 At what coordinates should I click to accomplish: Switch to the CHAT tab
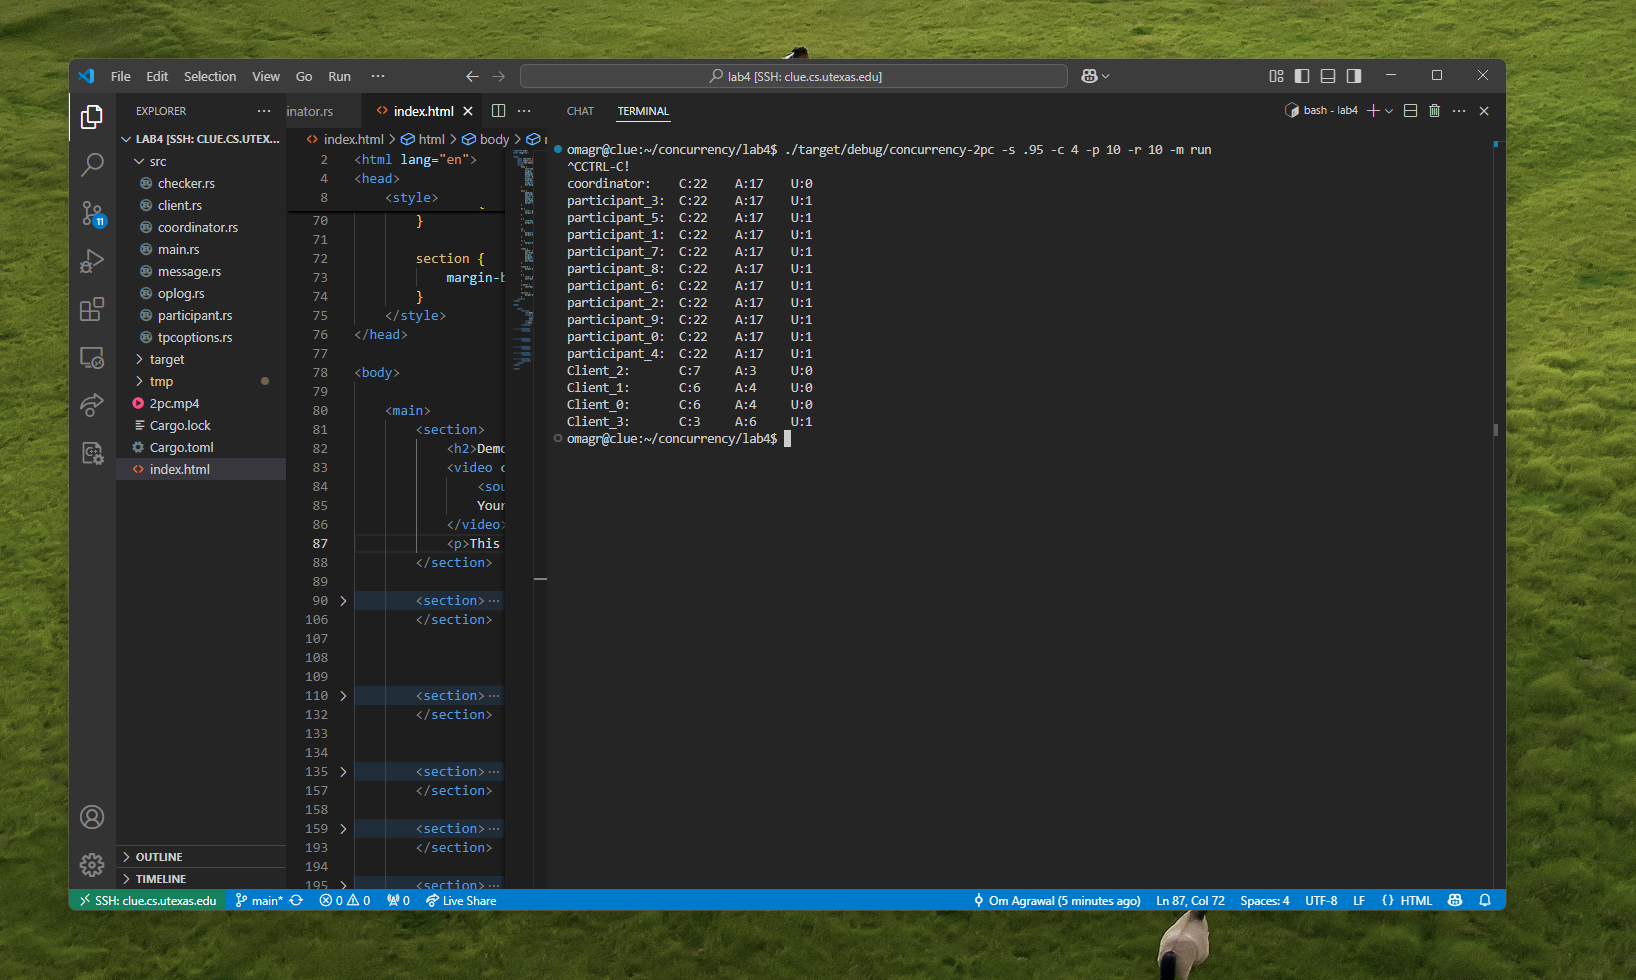click(580, 111)
